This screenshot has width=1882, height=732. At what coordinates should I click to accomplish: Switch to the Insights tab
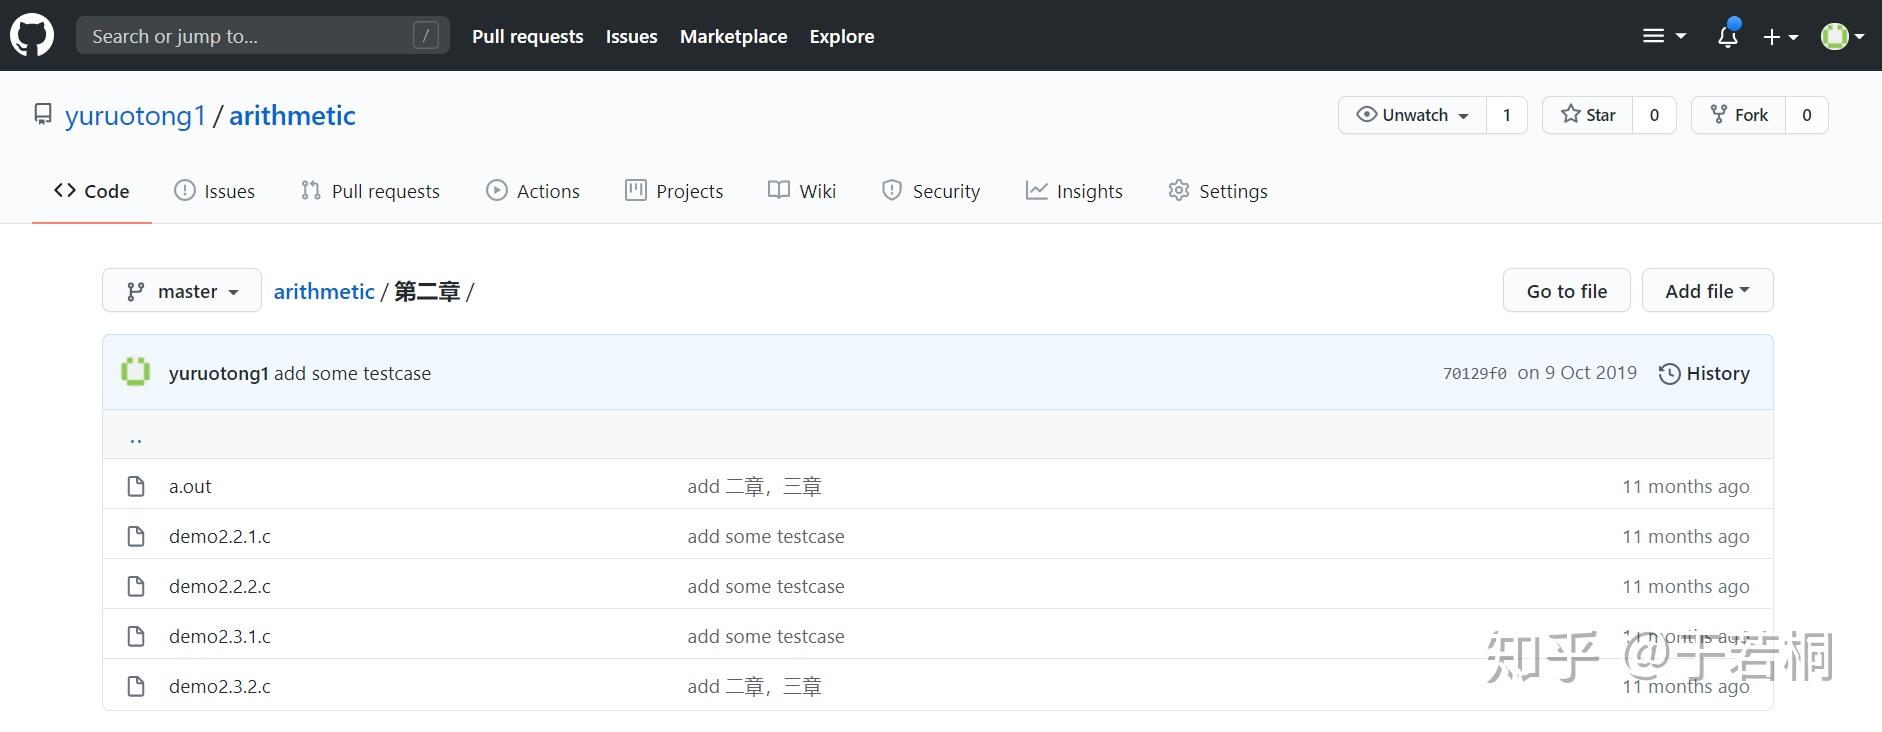pos(1074,191)
